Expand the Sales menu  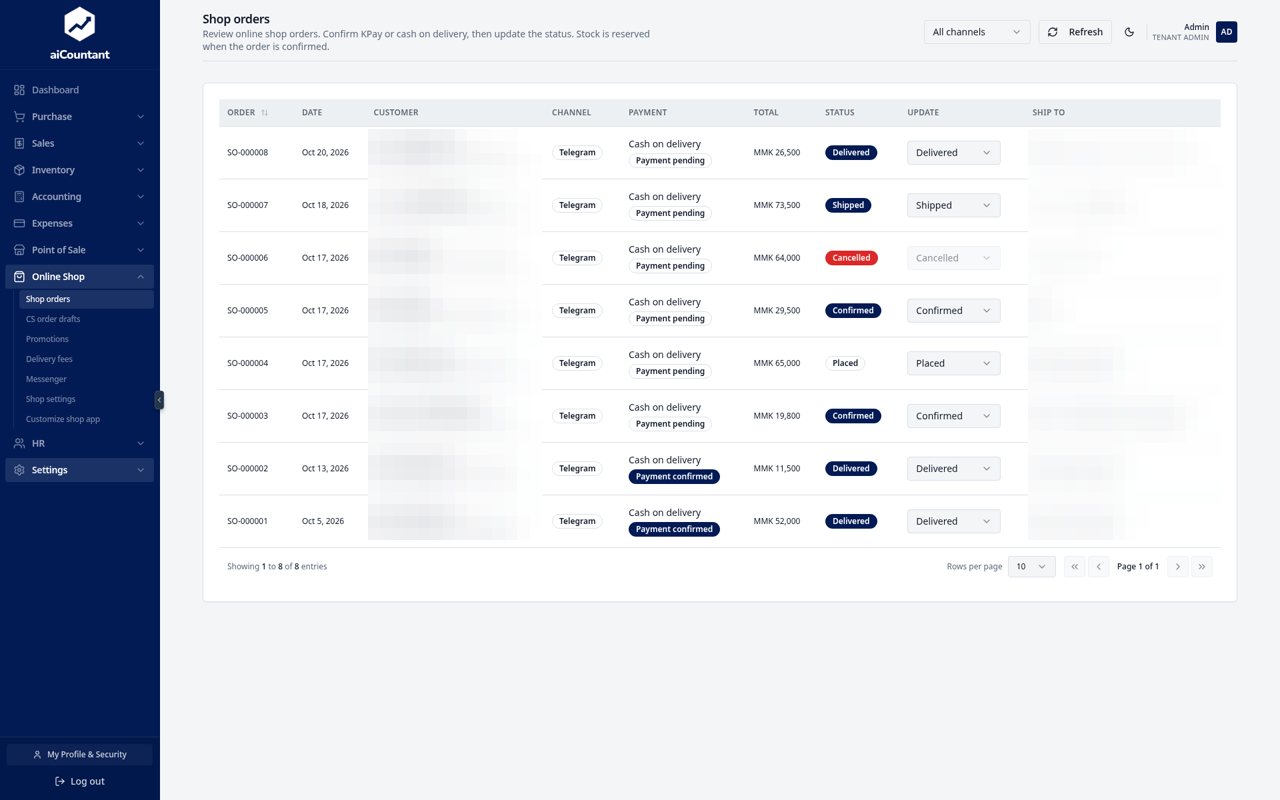coord(79,143)
